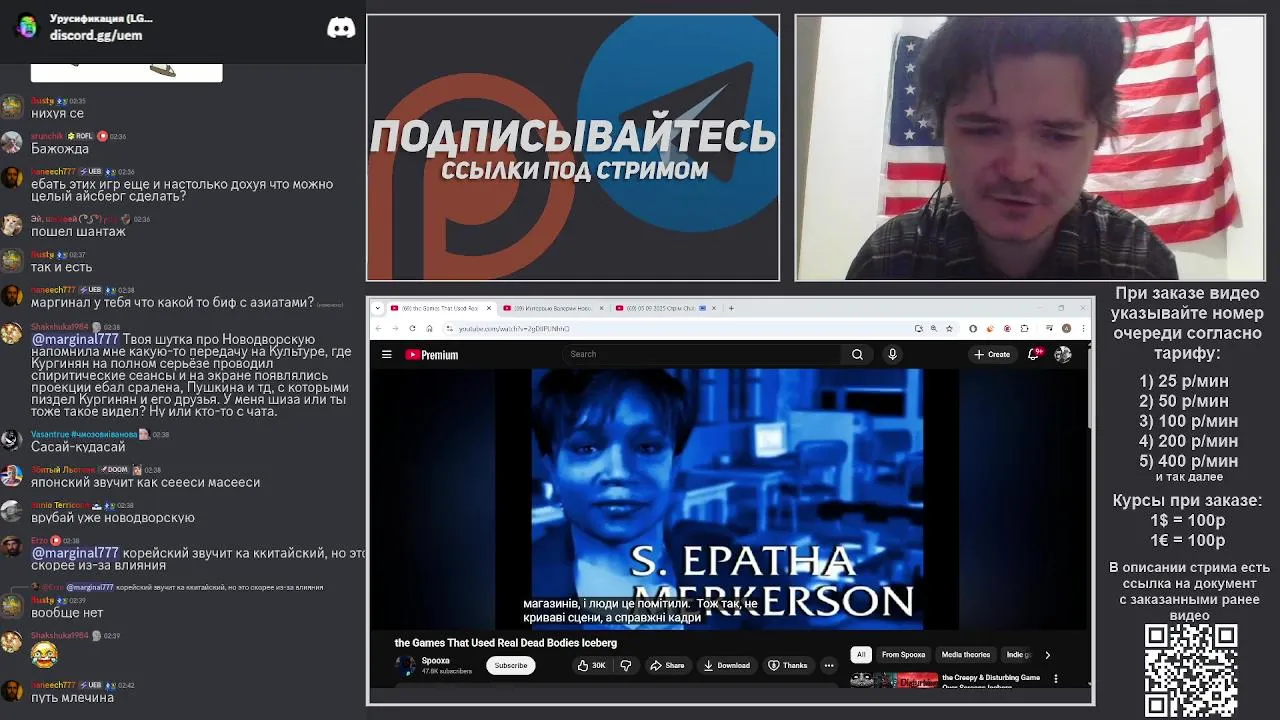Screen dimensions: 1280x720
Task: Click in the YouTube search field
Action: click(x=704, y=354)
